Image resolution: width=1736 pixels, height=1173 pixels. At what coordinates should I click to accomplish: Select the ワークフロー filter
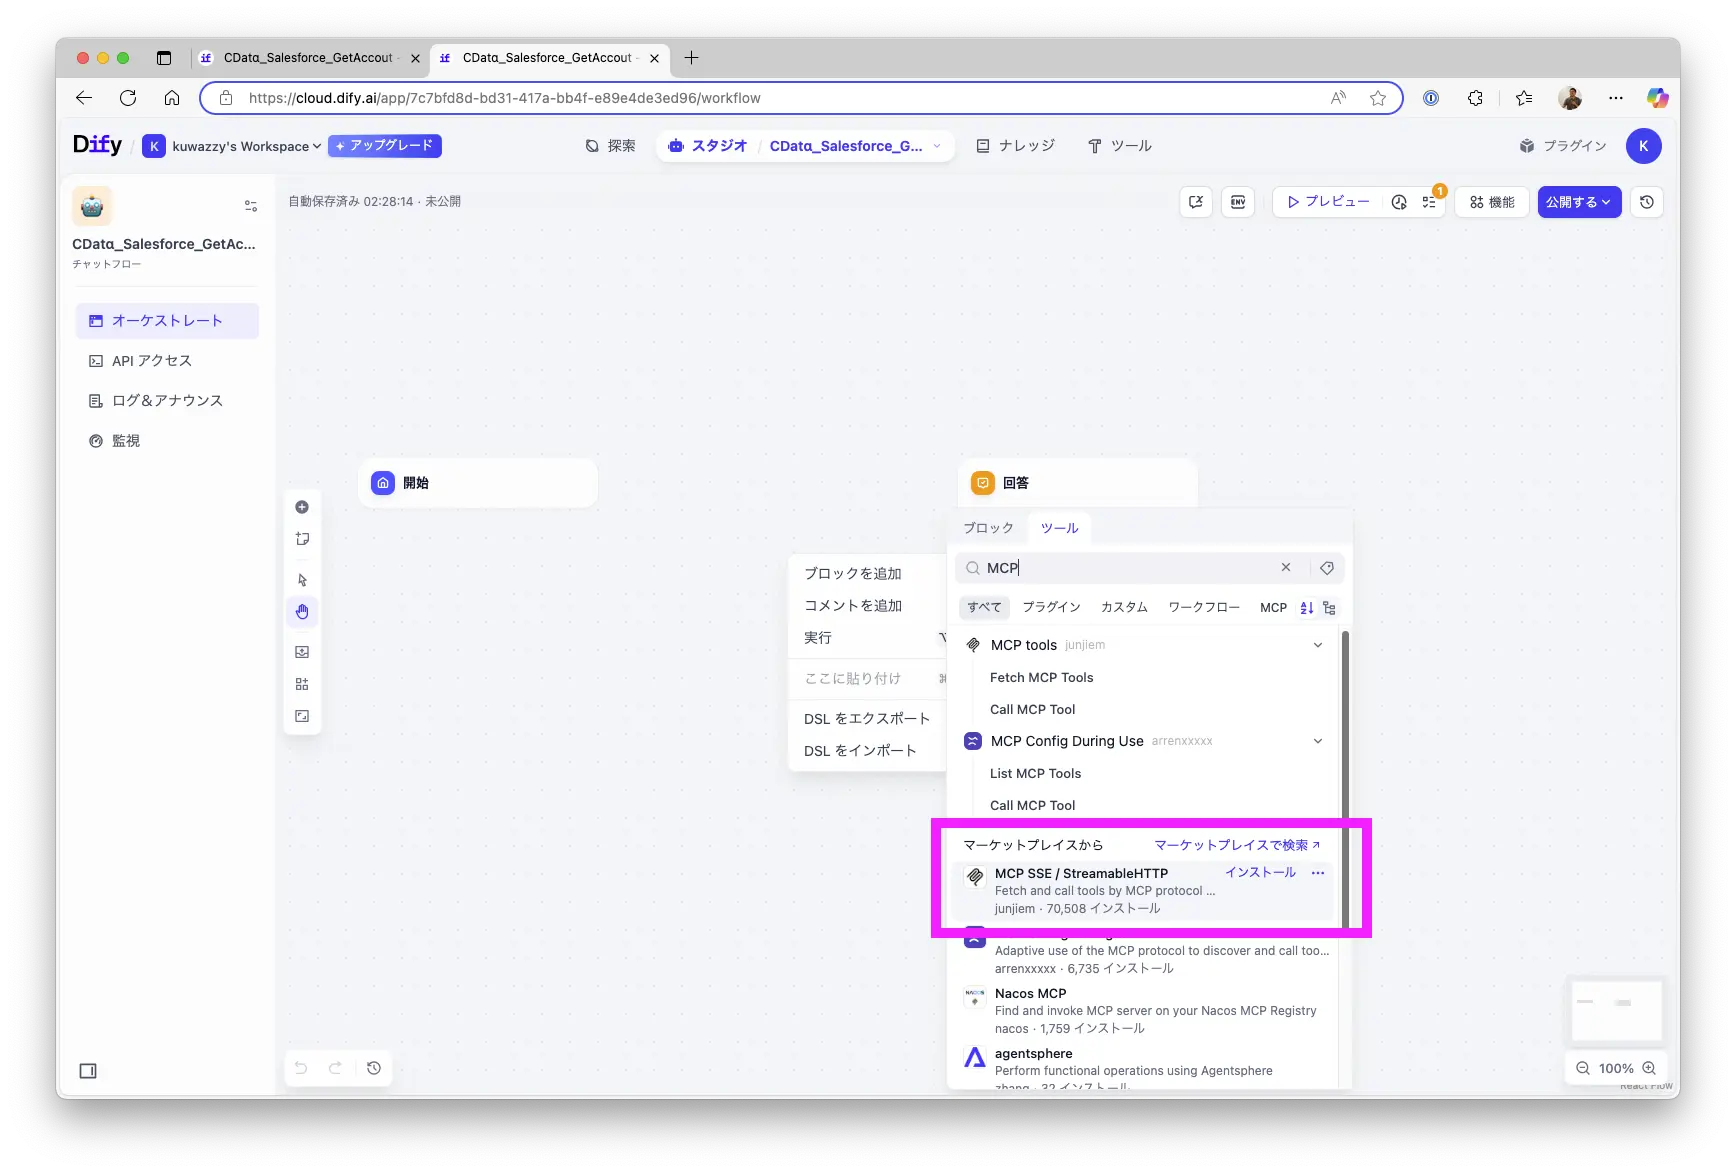(1204, 607)
